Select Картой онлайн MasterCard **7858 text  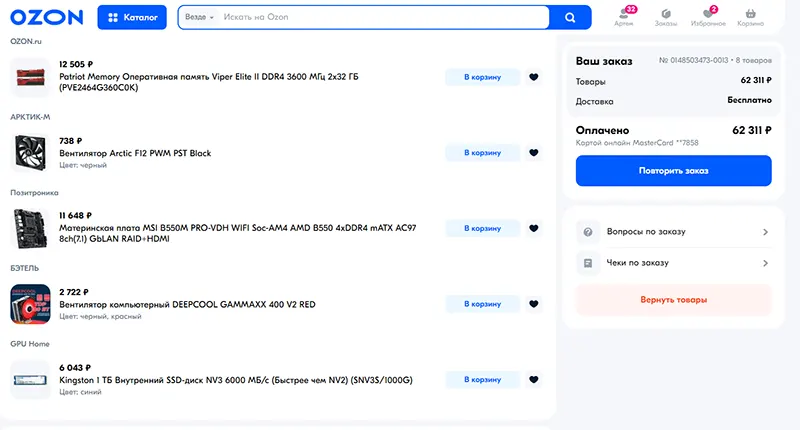coord(637,143)
